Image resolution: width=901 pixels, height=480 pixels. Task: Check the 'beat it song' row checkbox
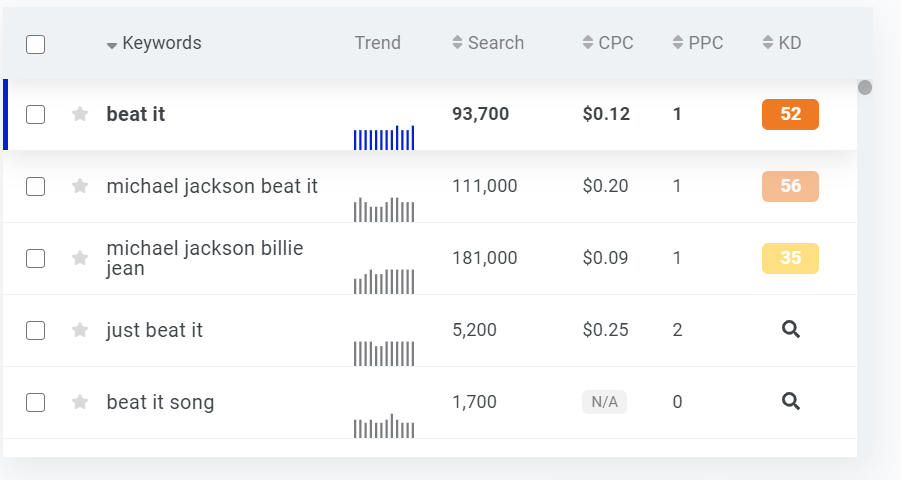35,402
